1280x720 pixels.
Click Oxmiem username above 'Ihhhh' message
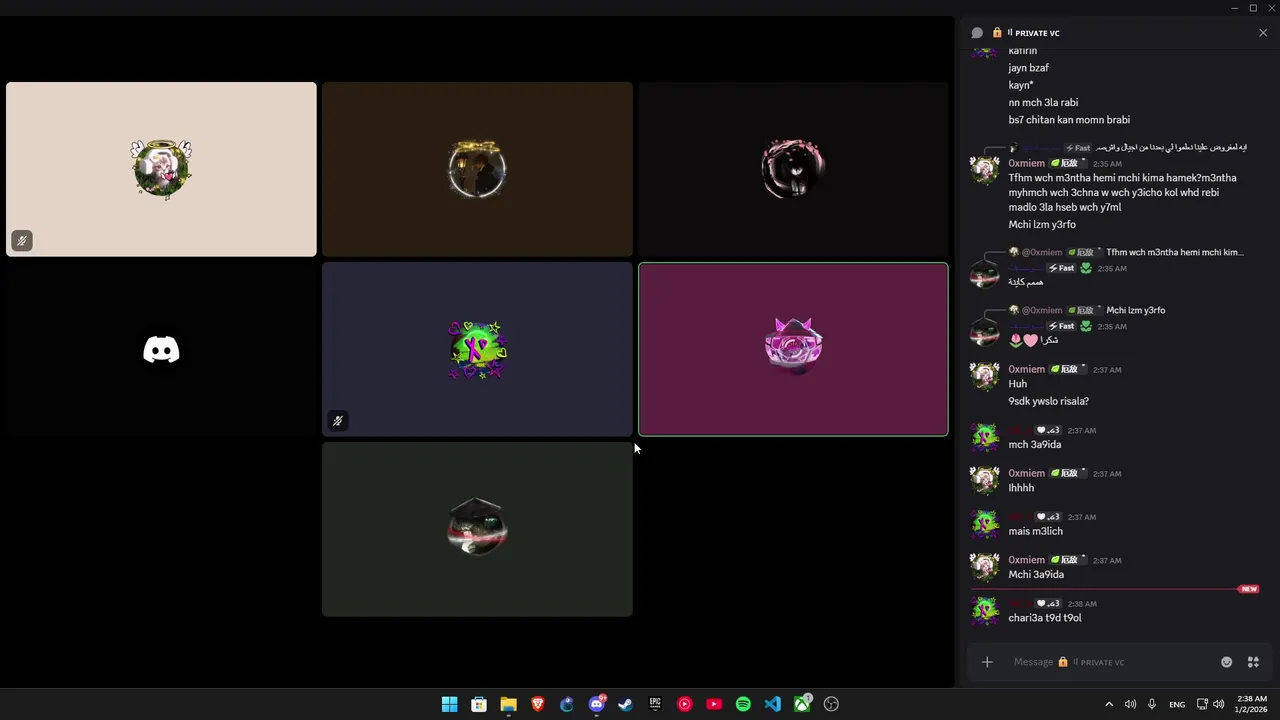pyautogui.click(x=1026, y=473)
